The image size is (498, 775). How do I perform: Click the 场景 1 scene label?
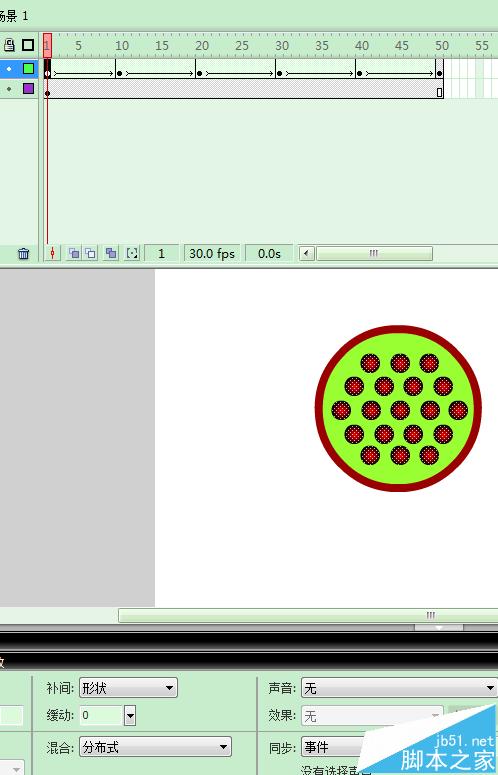click(x=14, y=16)
